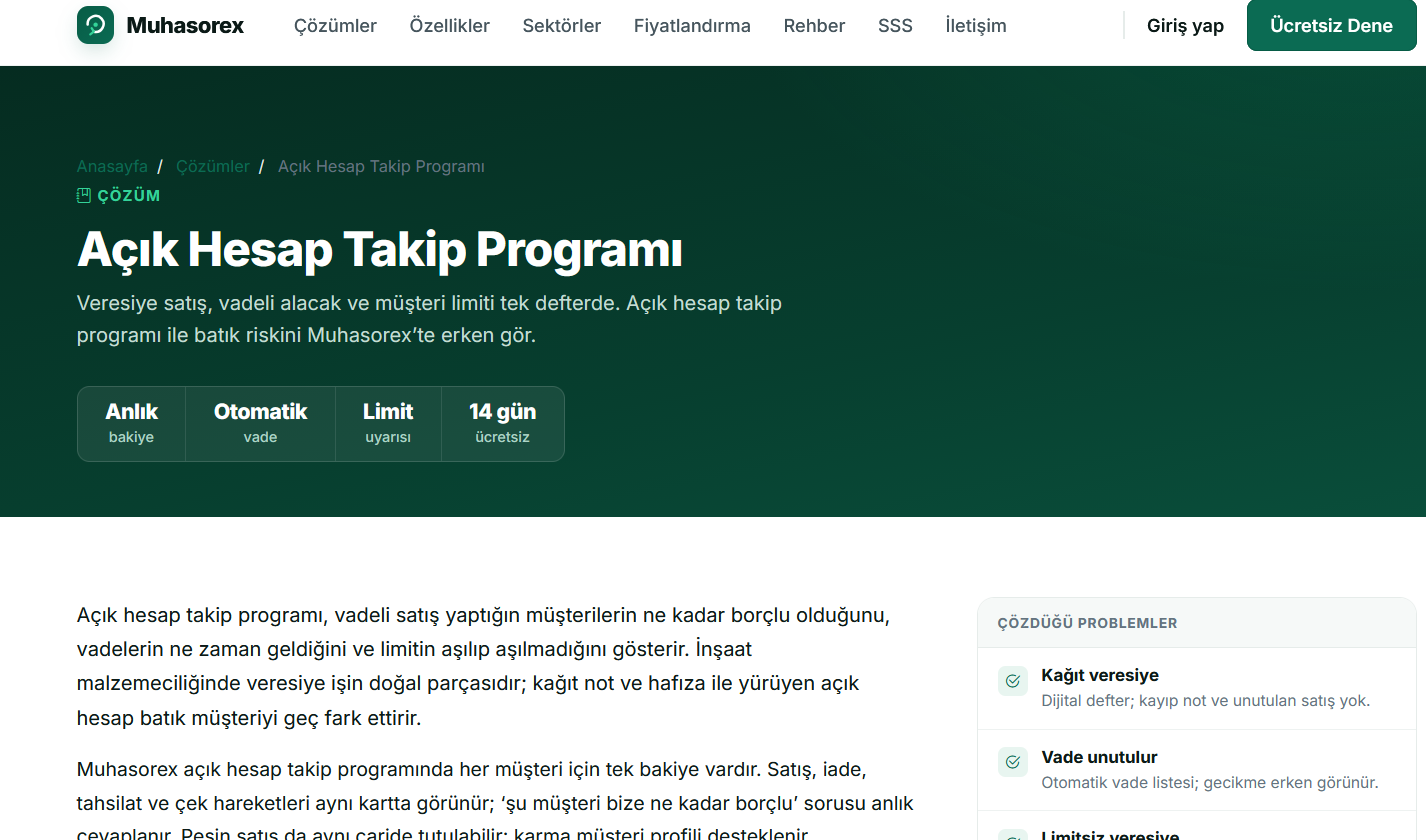The width and height of the screenshot is (1426, 840).
Task: Open the Fiyatlandırma page
Action: (692, 26)
